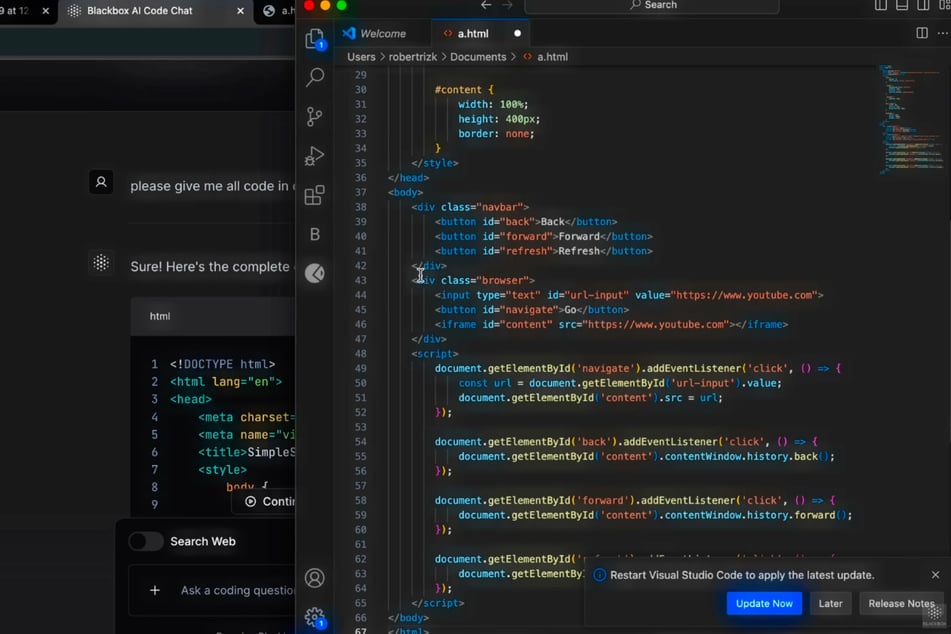Dismiss the update notification with X
Screen dimensions: 951x634
[935, 575]
